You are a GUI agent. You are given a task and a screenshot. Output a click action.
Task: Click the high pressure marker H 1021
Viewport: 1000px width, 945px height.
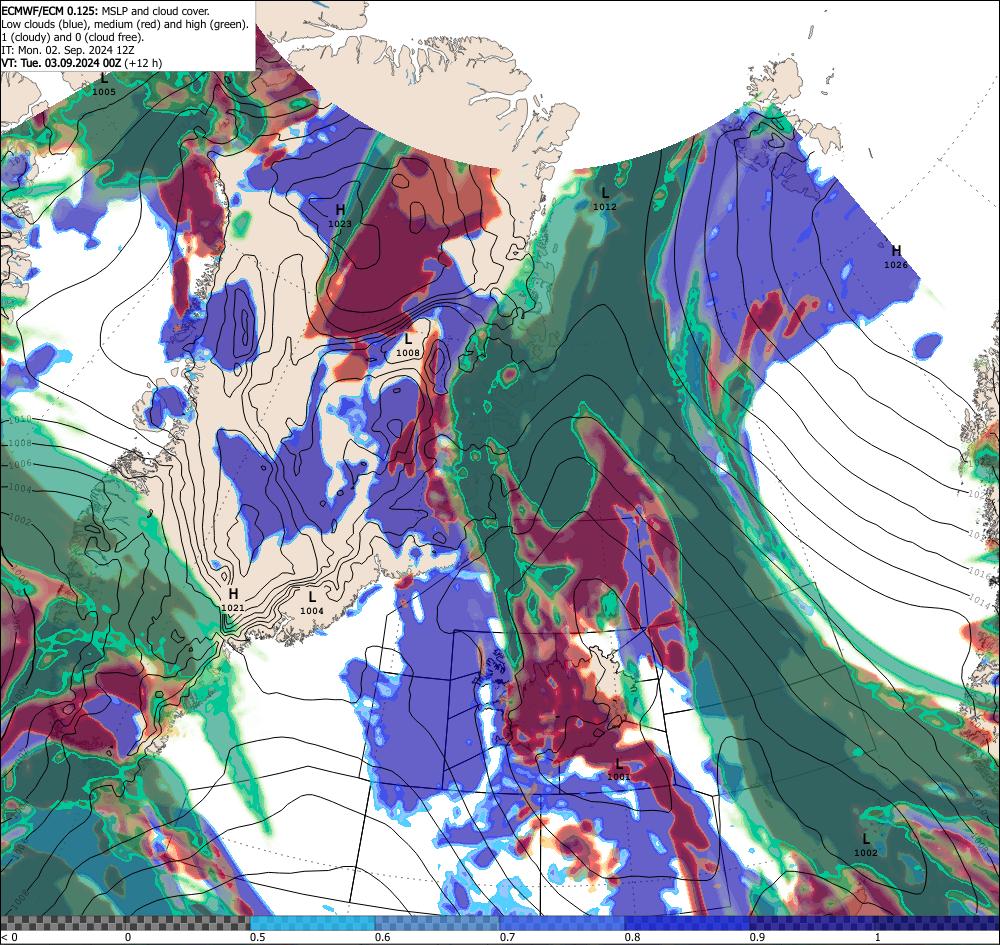(233, 600)
